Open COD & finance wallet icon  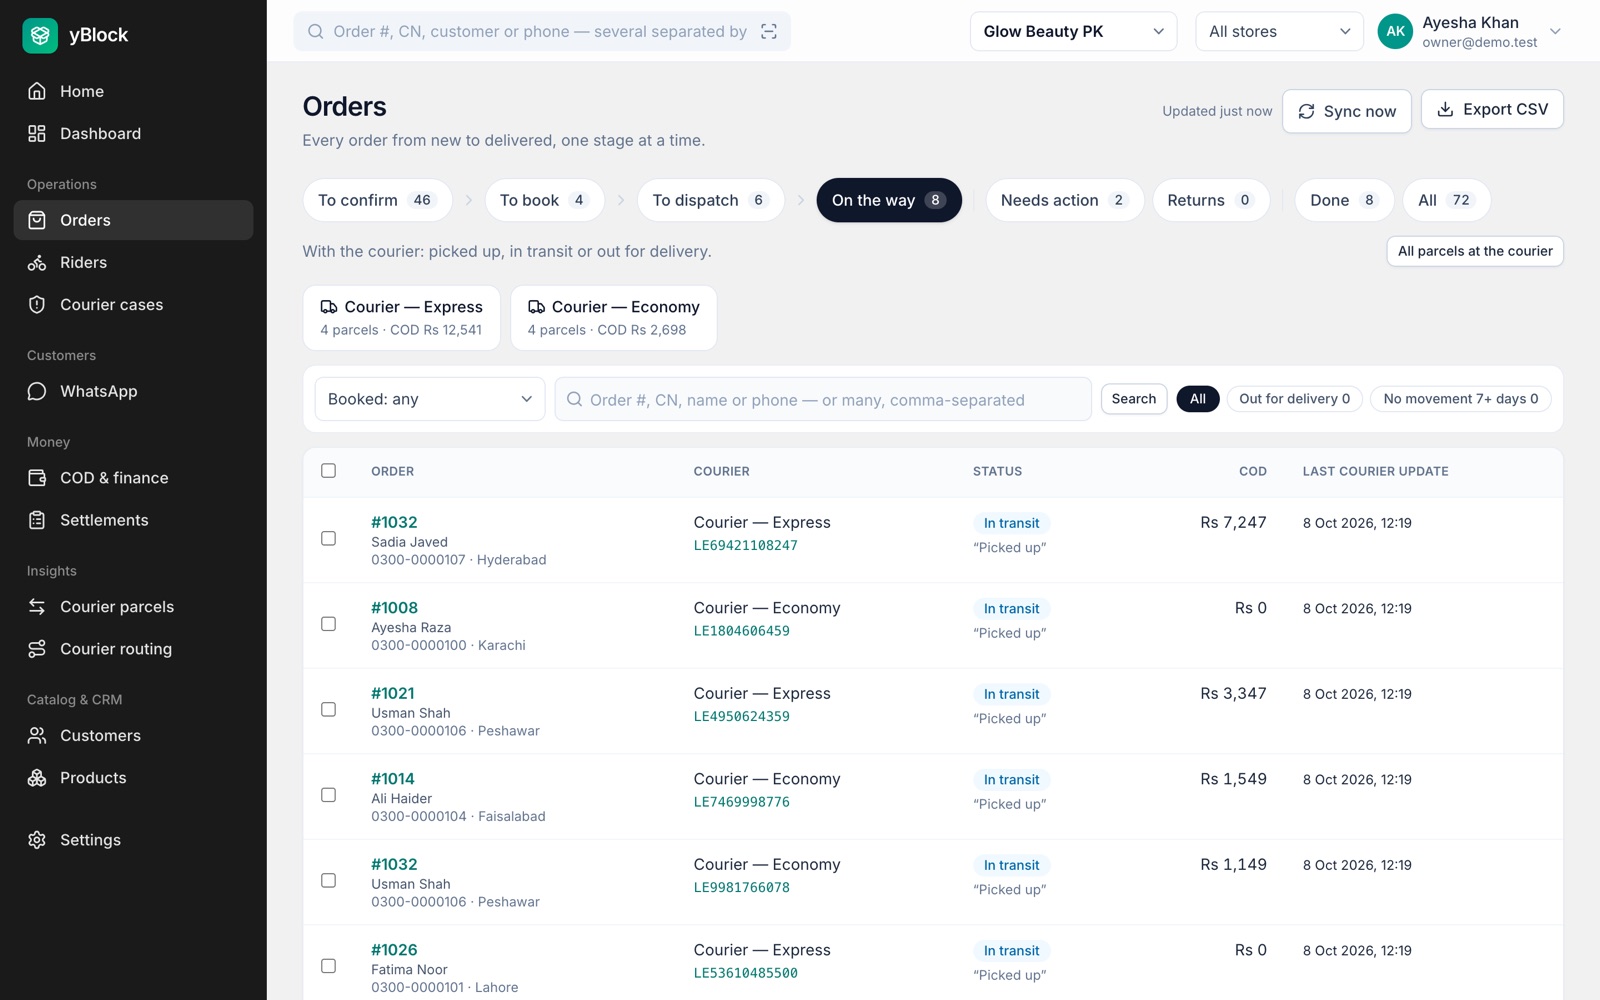point(37,478)
